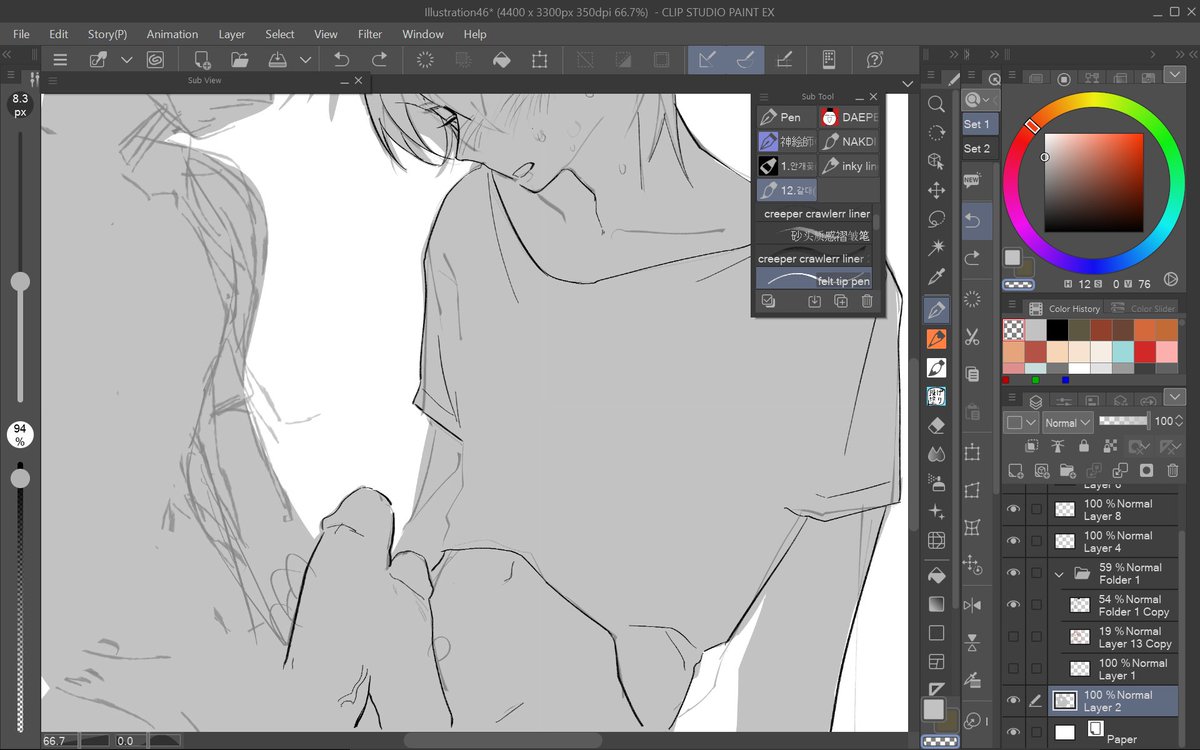Toggle the eye icon on Layer 13 Copy
The image size is (1200, 750).
[1013, 637]
